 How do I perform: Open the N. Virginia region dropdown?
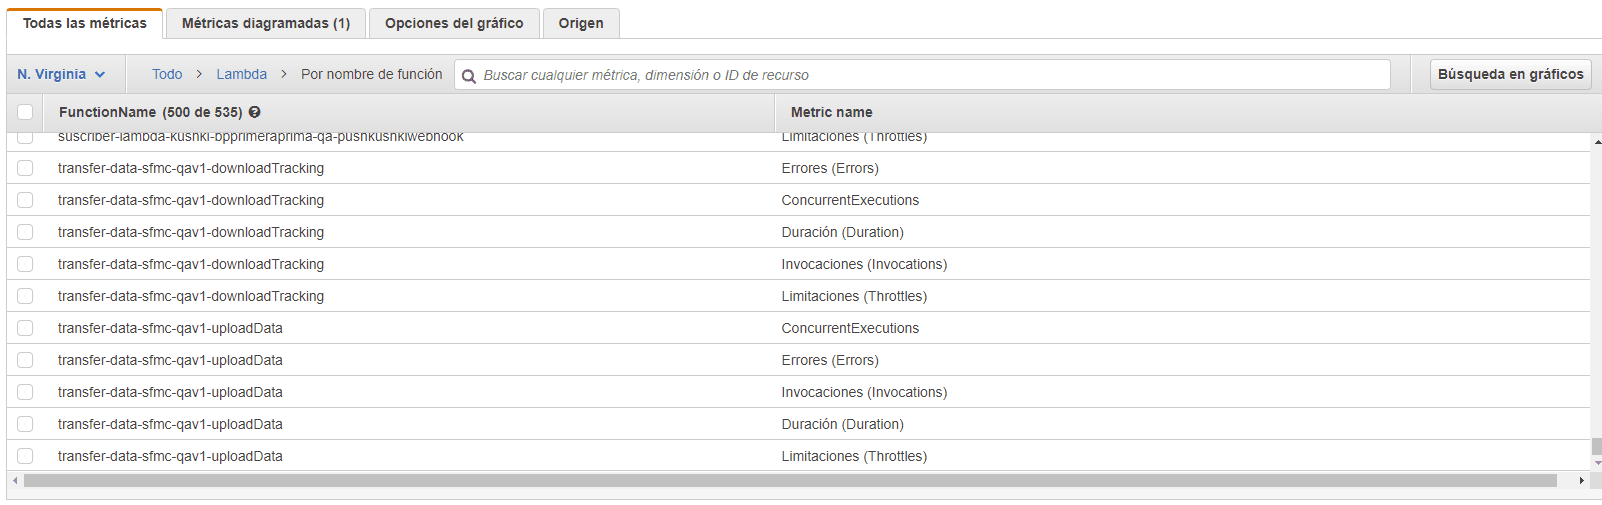tap(61, 74)
